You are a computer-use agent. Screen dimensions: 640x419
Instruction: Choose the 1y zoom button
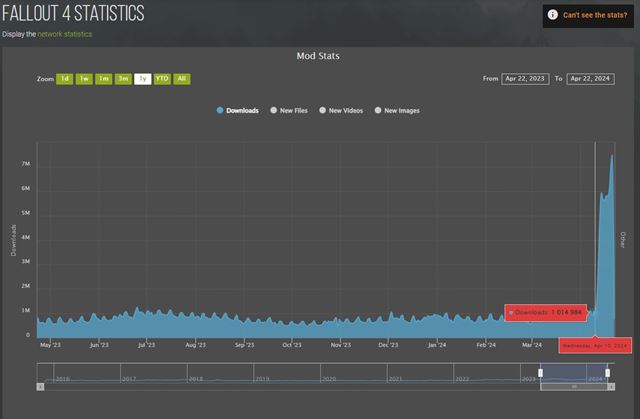142,78
